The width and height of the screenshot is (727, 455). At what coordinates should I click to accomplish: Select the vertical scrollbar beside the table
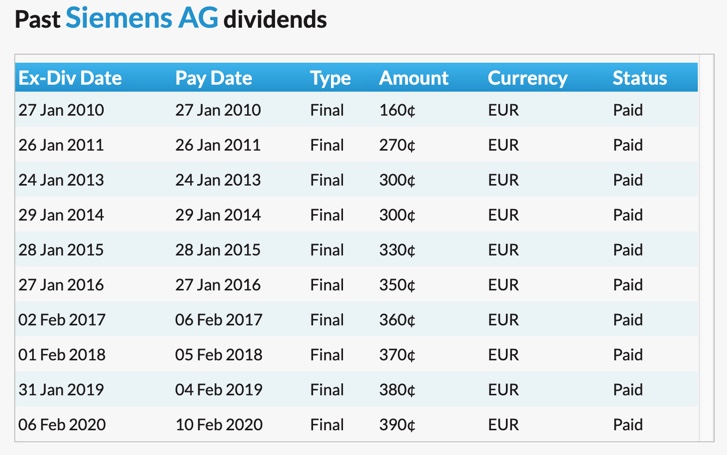(x=707, y=248)
